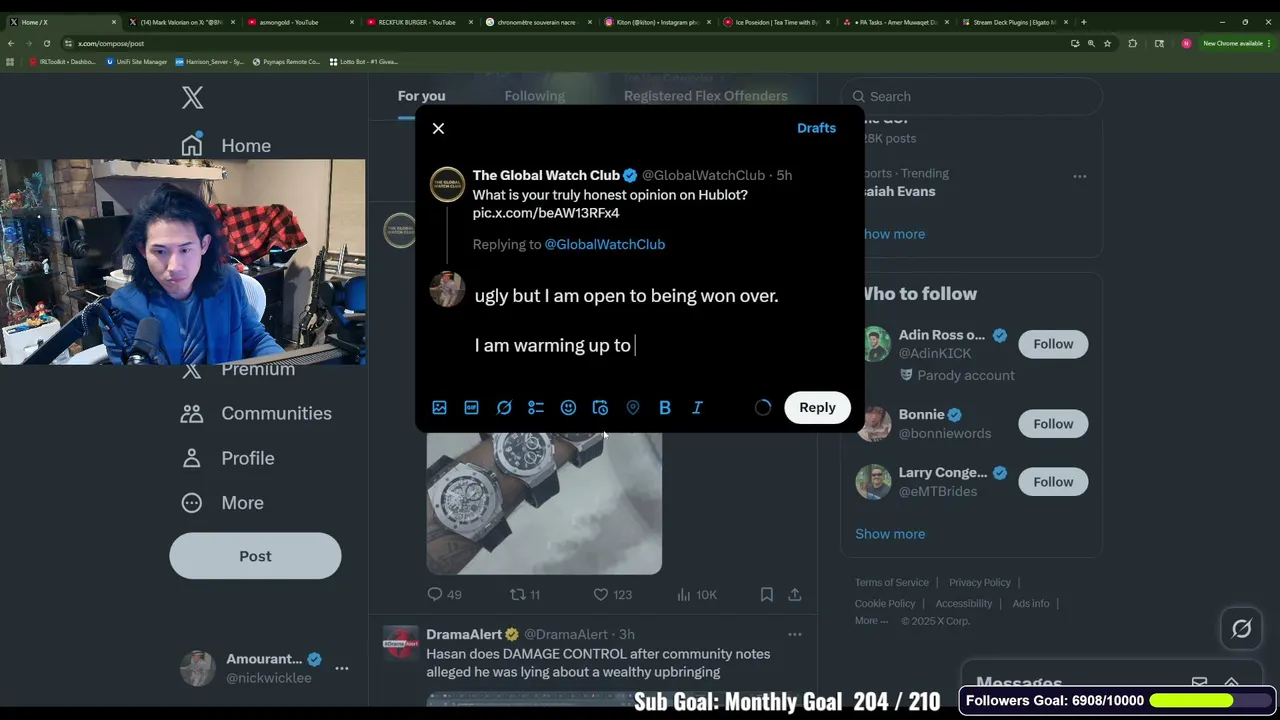This screenshot has height=720, width=1280.
Task: Open @GlobalWatchClub mention link
Action: tap(604, 244)
